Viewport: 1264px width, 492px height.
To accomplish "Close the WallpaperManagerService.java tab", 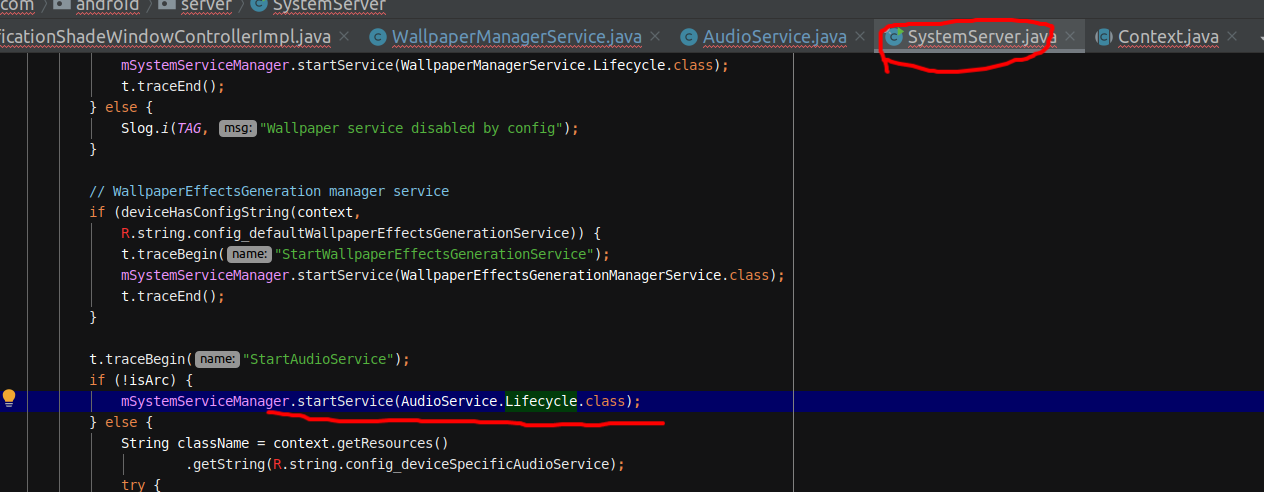I will click(655, 37).
